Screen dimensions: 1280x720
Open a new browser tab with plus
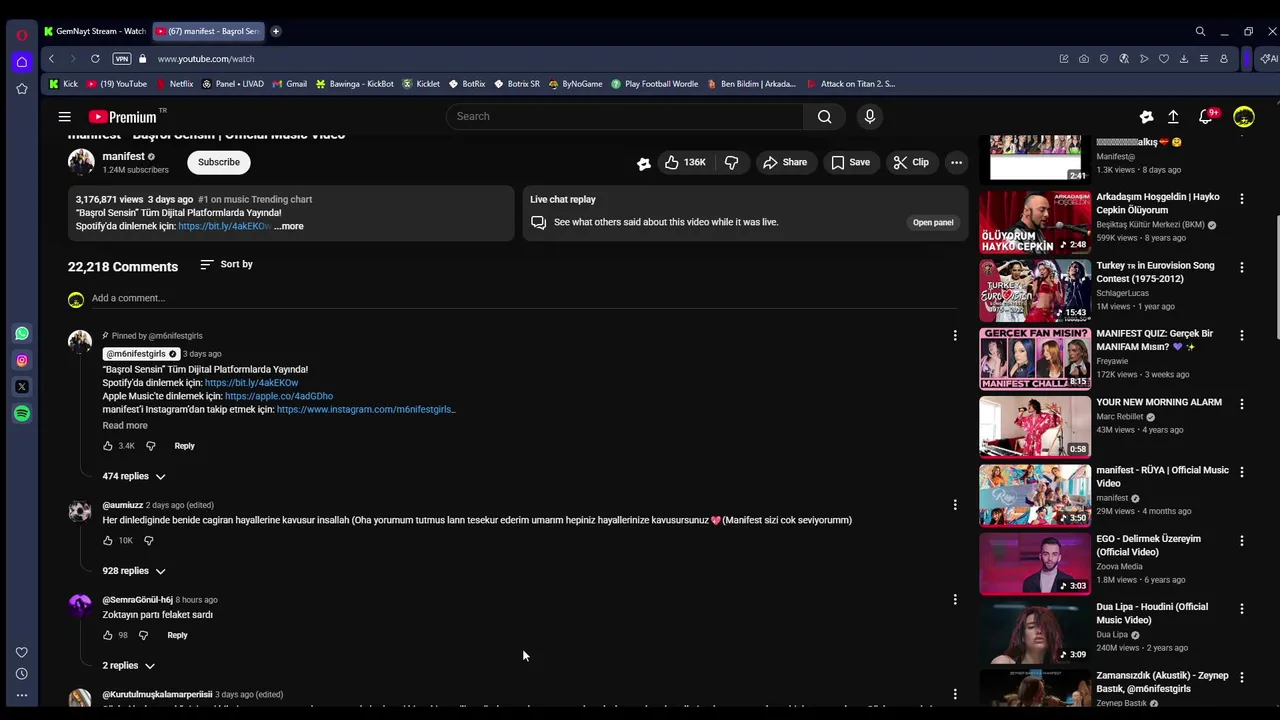click(x=276, y=31)
